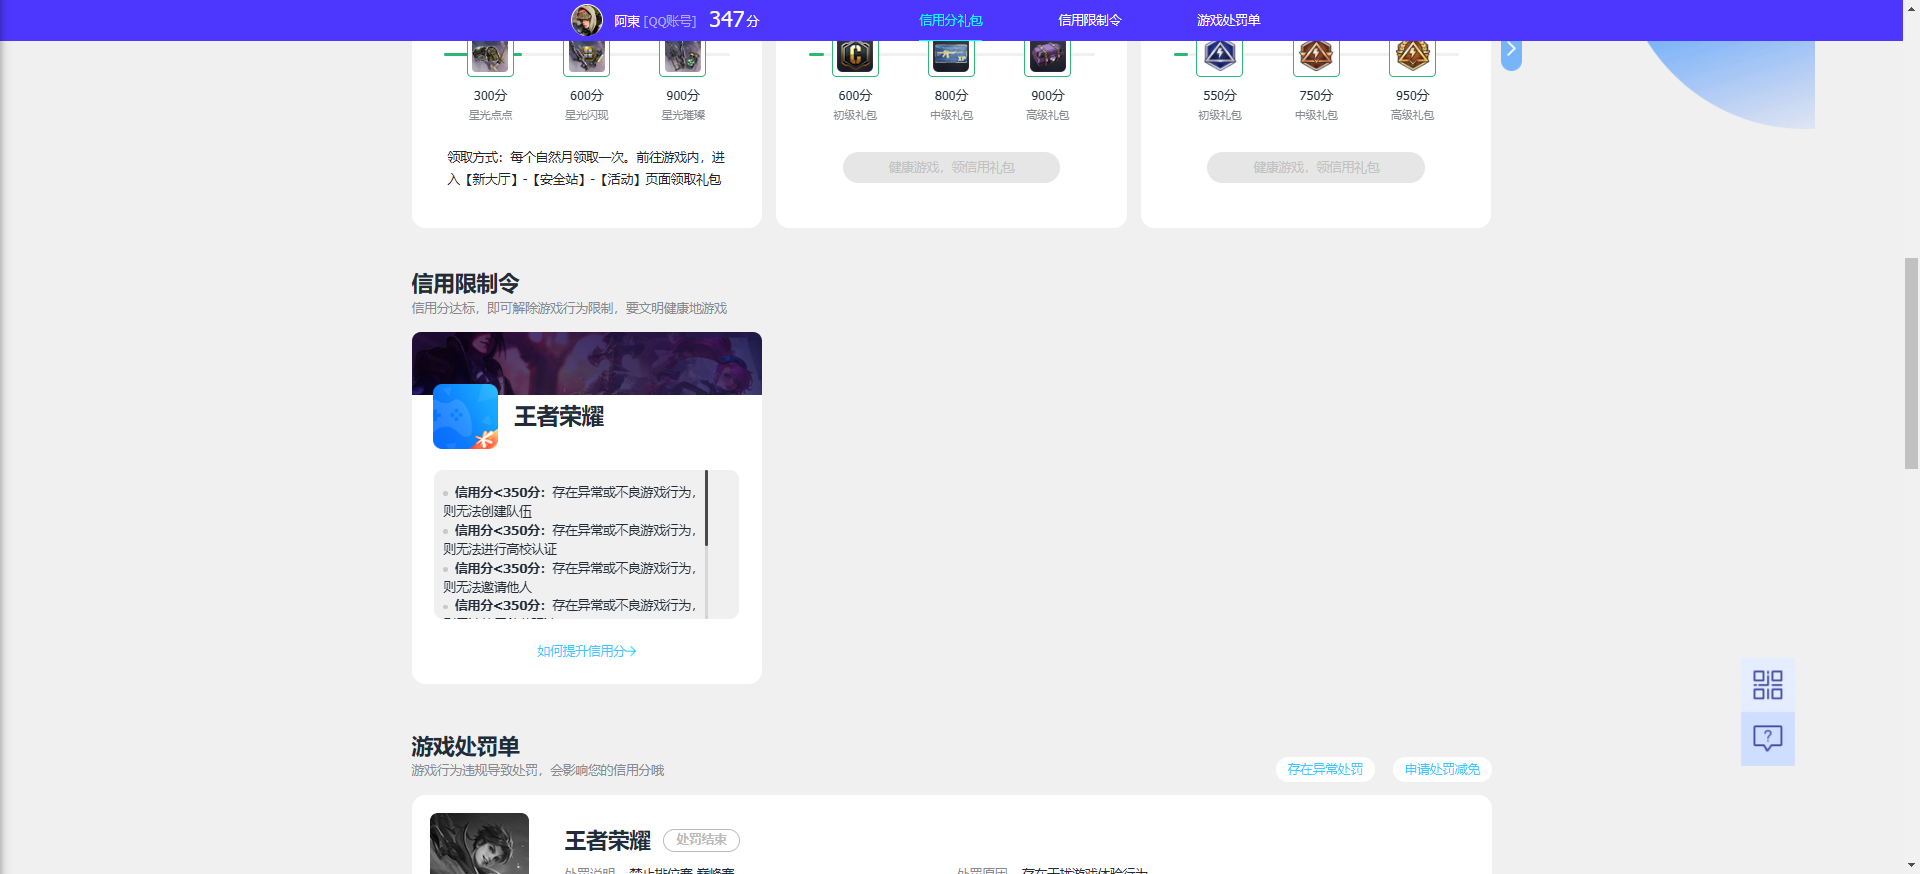Open 如何提升信用分 link
This screenshot has height=874, width=1920.
[587, 651]
